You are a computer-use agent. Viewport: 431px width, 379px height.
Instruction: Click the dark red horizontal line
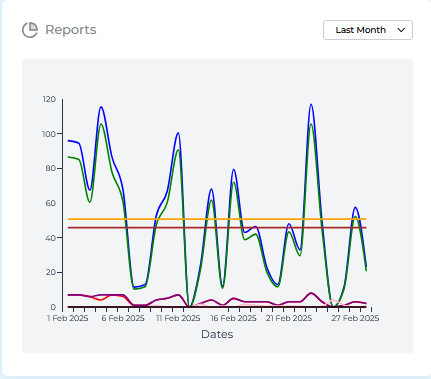[217, 228]
